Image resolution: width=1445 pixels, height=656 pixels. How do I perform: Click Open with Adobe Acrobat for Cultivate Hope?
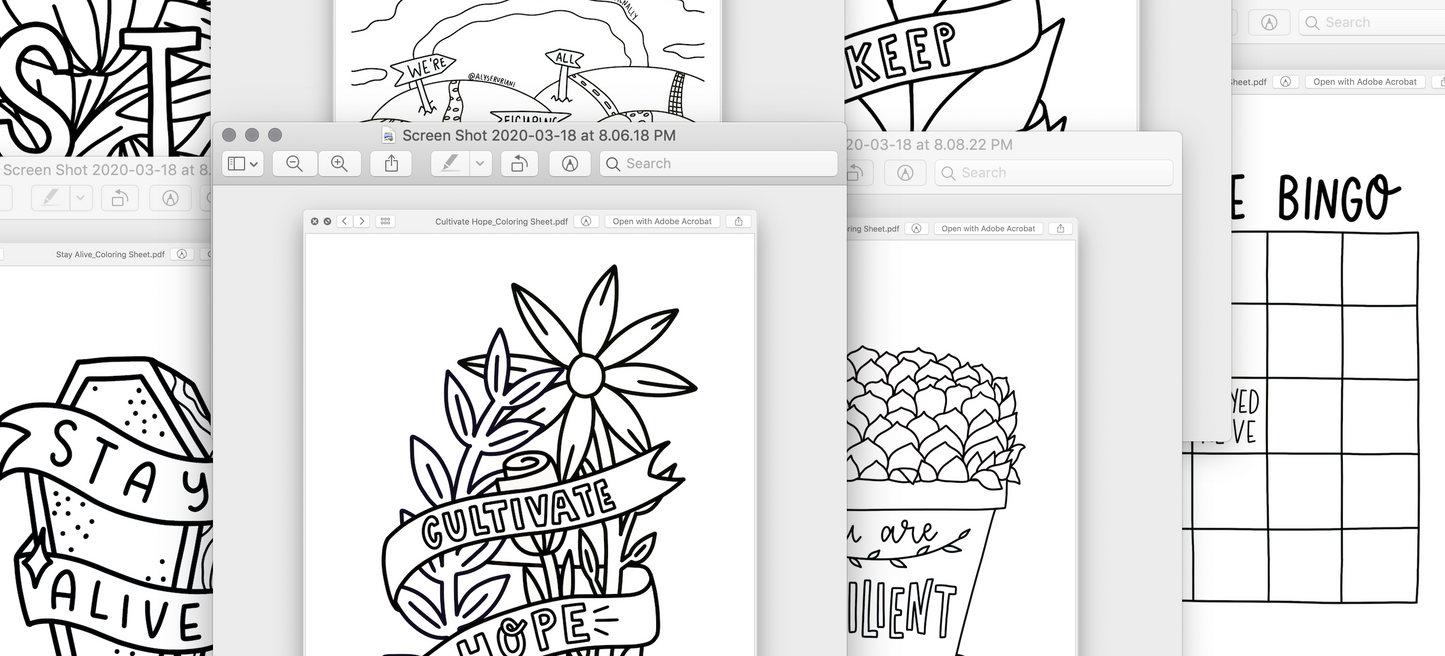click(662, 221)
